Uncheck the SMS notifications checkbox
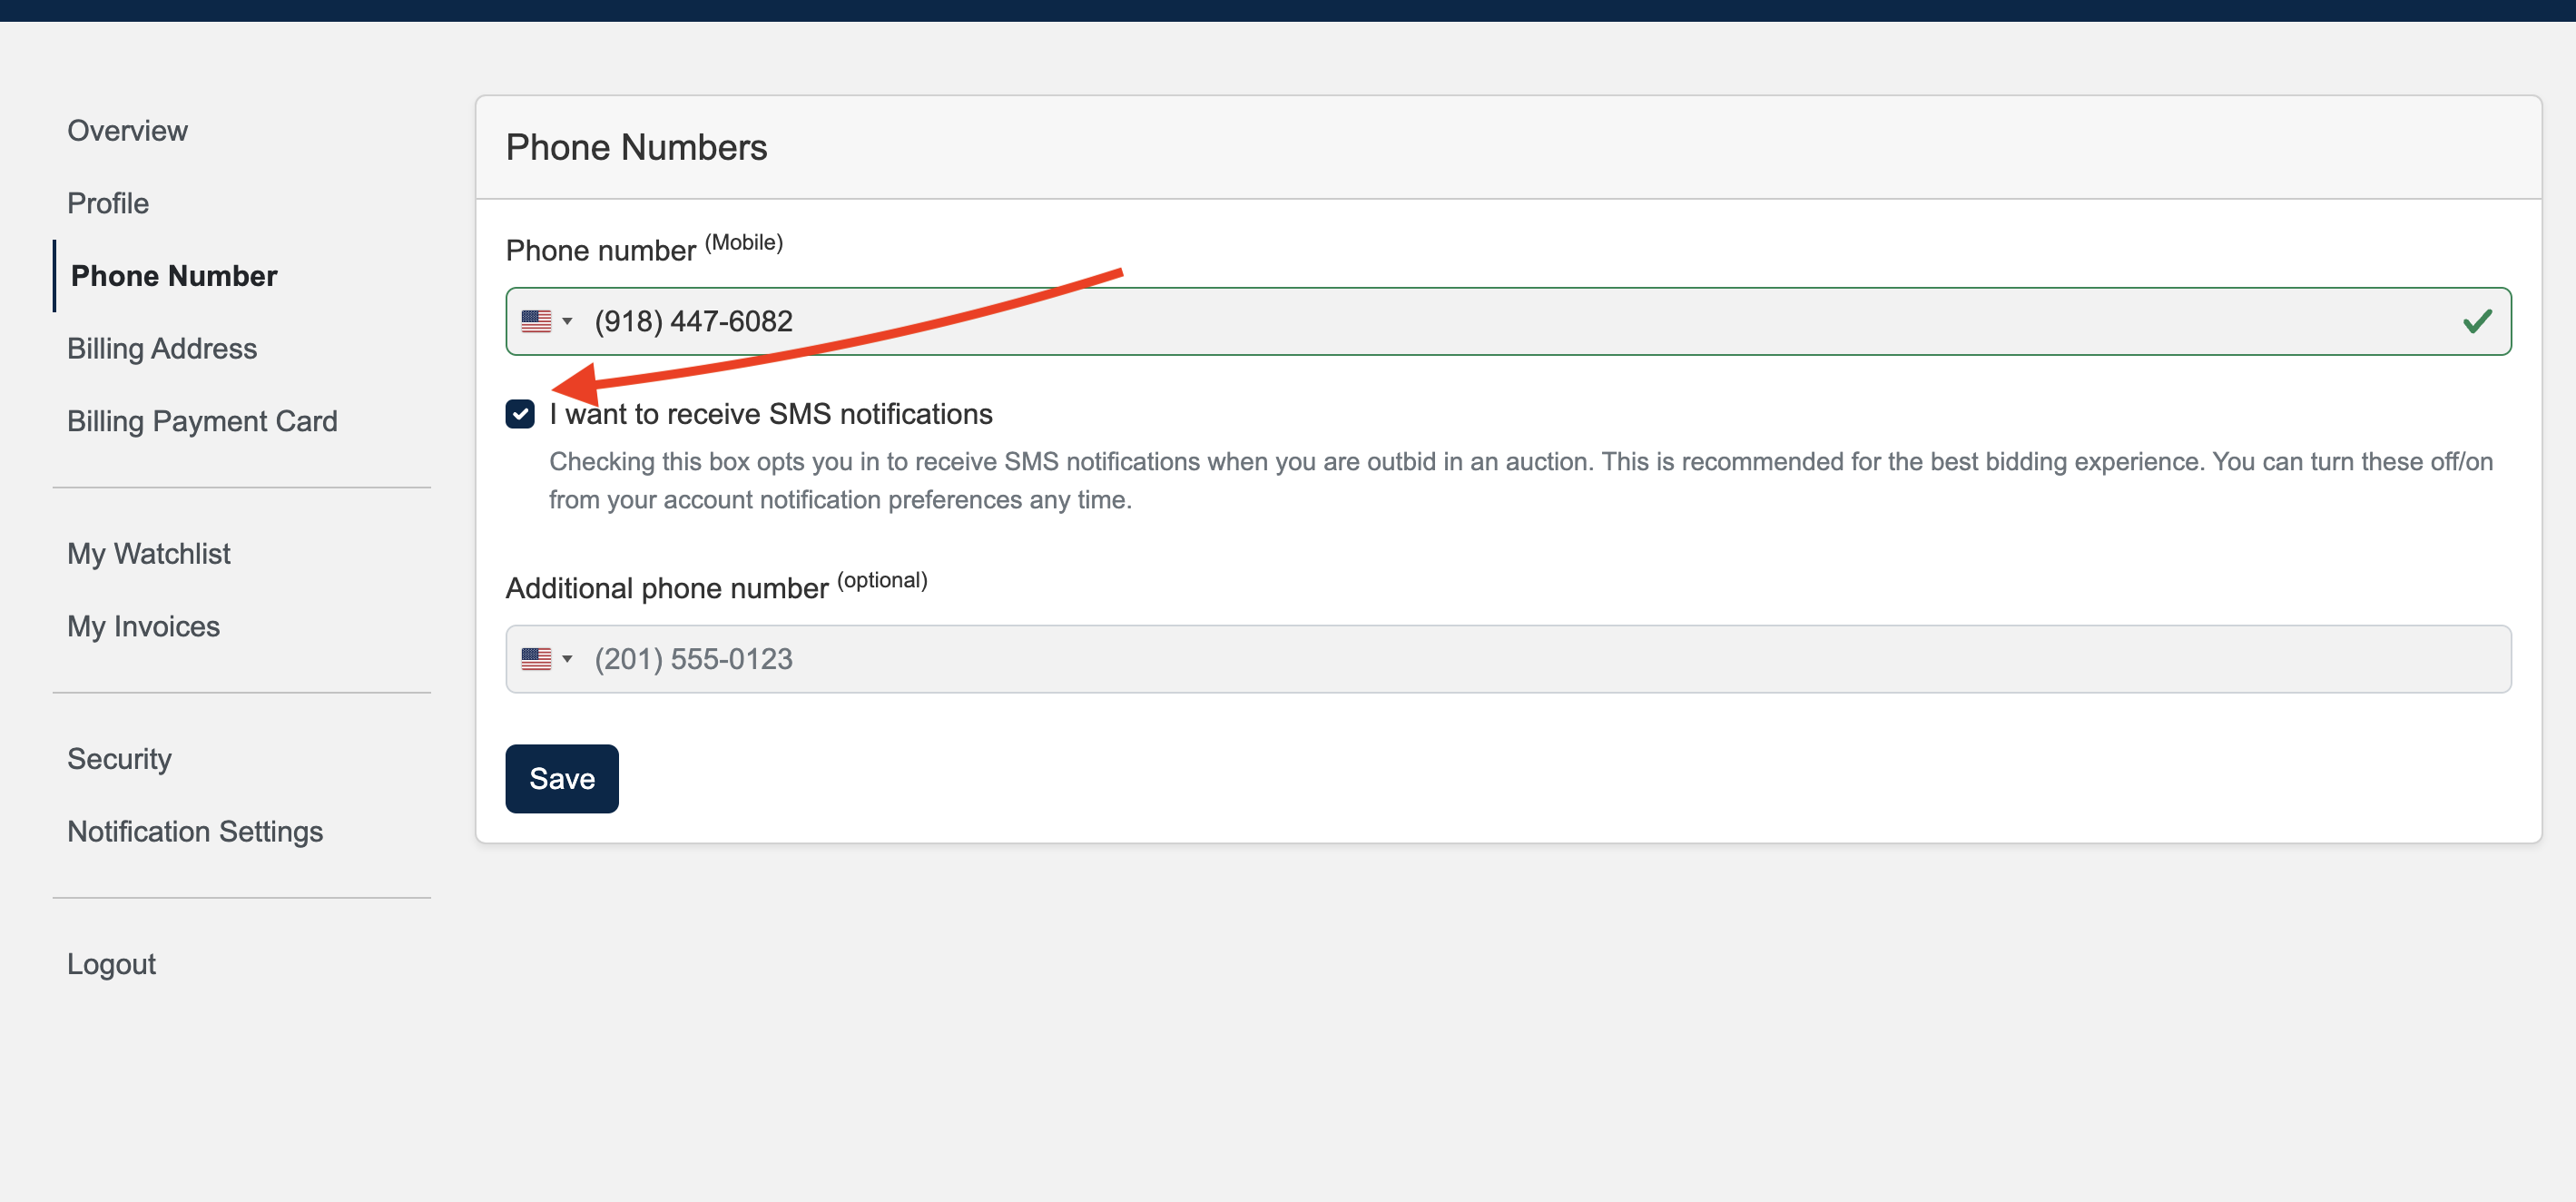Screen dimensions: 2576x1202 520,414
